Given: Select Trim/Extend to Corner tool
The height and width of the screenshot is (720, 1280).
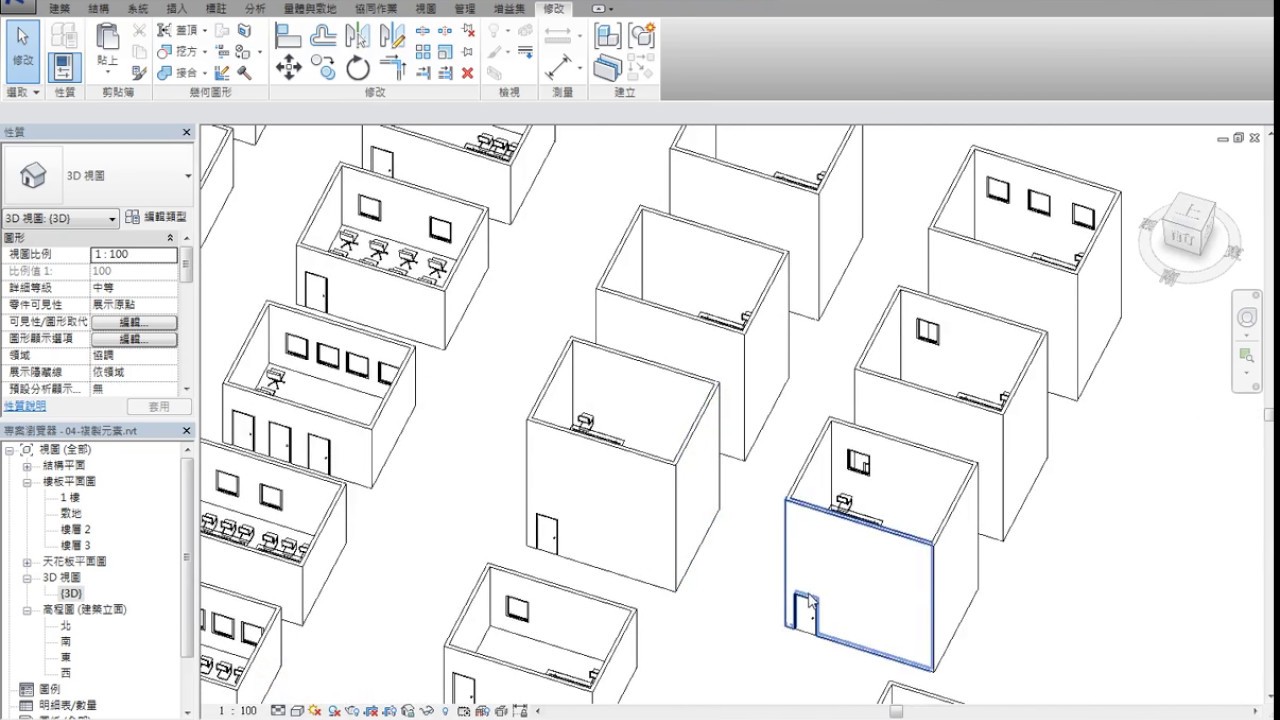Looking at the screenshot, I should click(x=392, y=67).
